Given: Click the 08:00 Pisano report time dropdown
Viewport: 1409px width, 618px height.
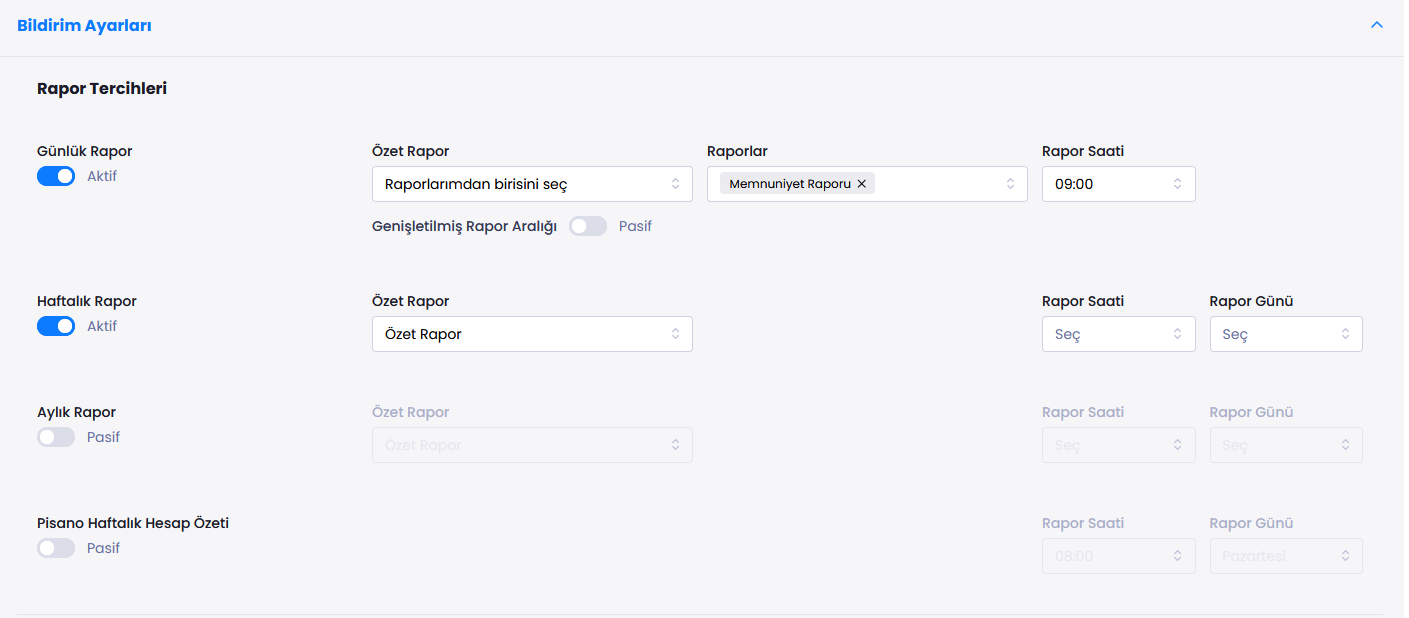Looking at the screenshot, I should click(x=1118, y=556).
